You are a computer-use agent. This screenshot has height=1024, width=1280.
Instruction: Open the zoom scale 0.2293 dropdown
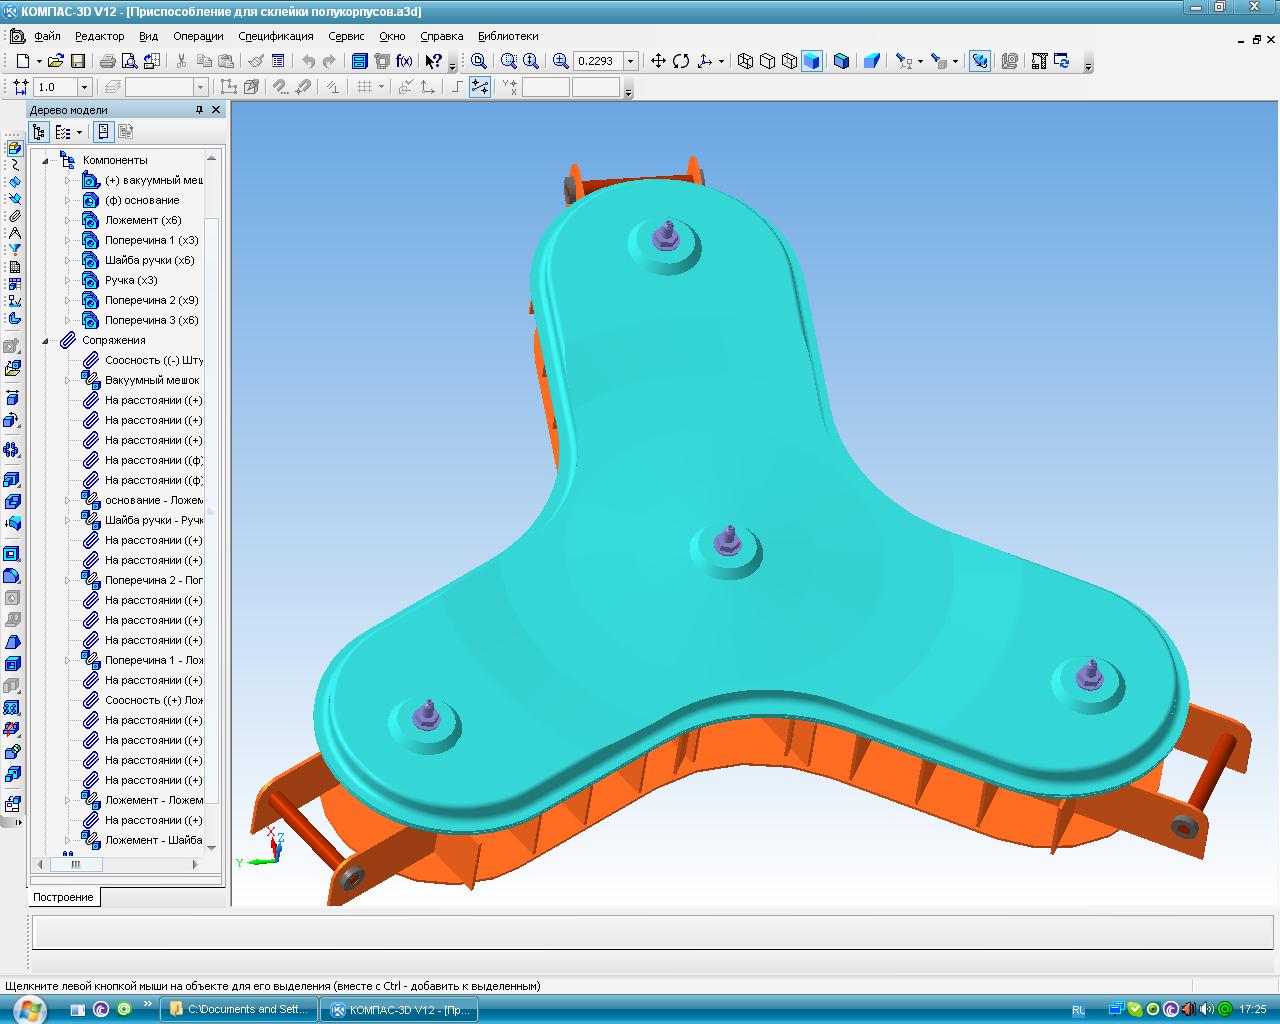630,61
